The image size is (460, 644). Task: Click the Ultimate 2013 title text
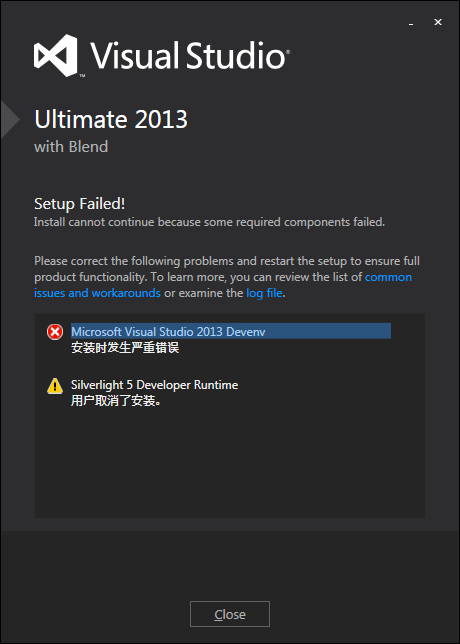(111, 120)
